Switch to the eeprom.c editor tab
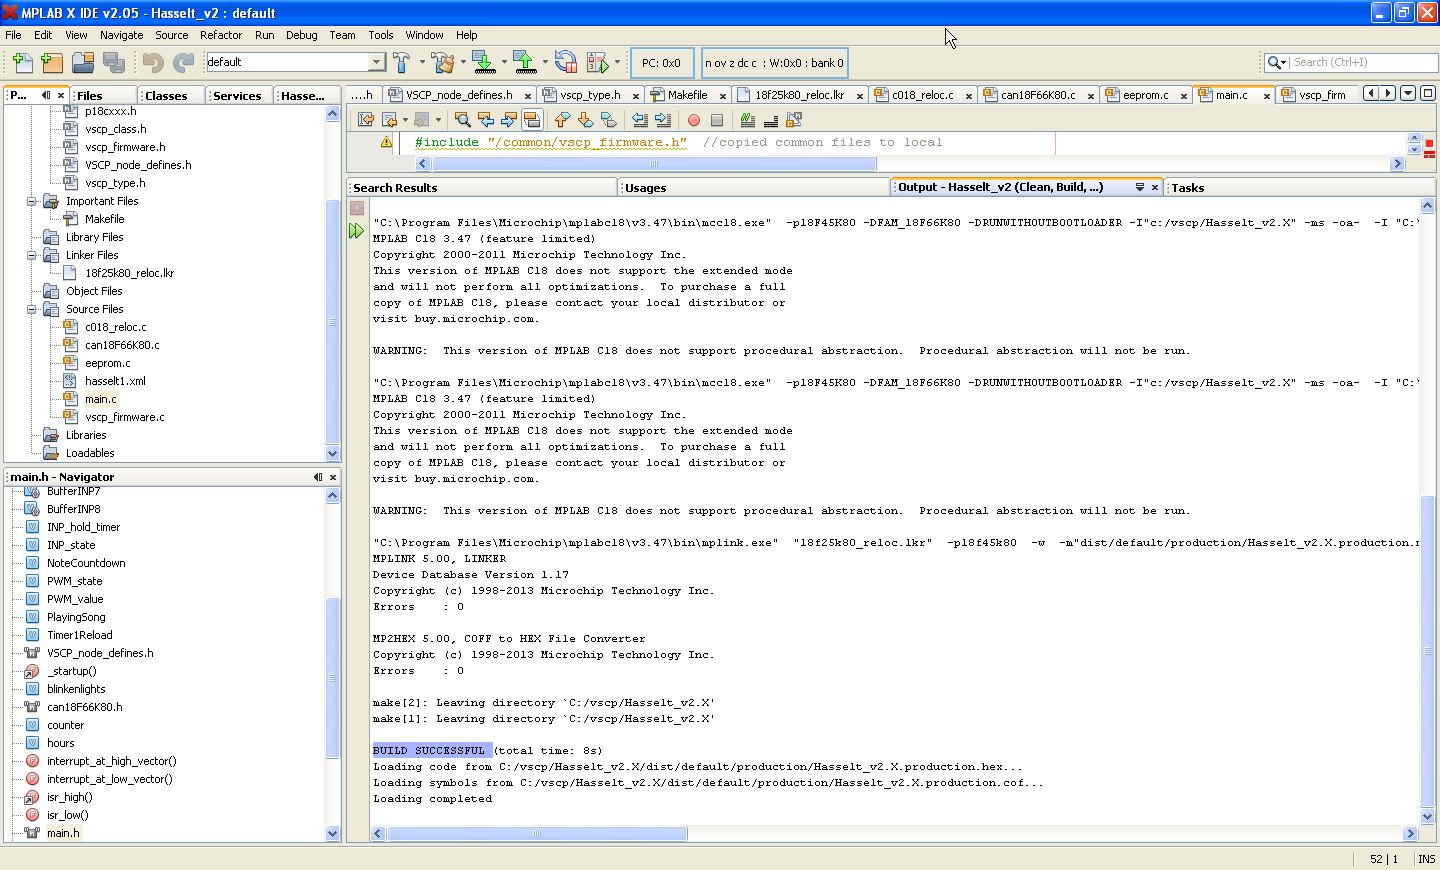This screenshot has width=1440, height=870. 1144,95
